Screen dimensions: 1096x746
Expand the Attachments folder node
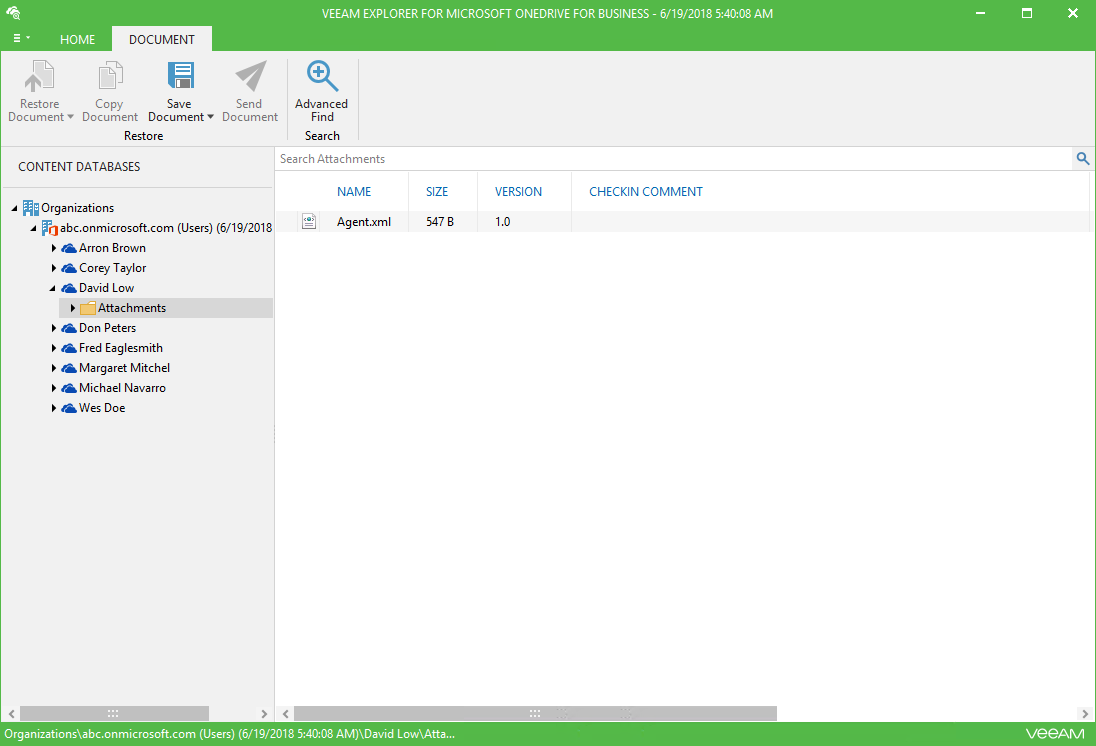(x=72, y=308)
